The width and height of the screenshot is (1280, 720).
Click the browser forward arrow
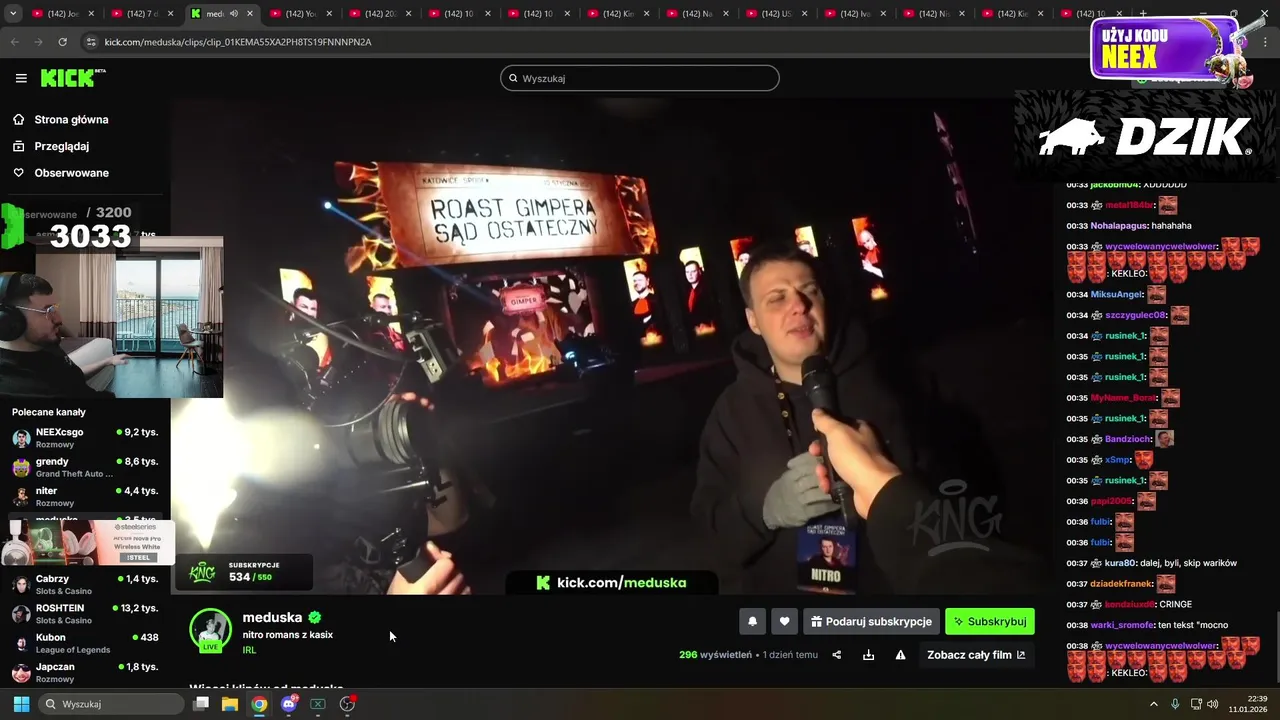39,42
